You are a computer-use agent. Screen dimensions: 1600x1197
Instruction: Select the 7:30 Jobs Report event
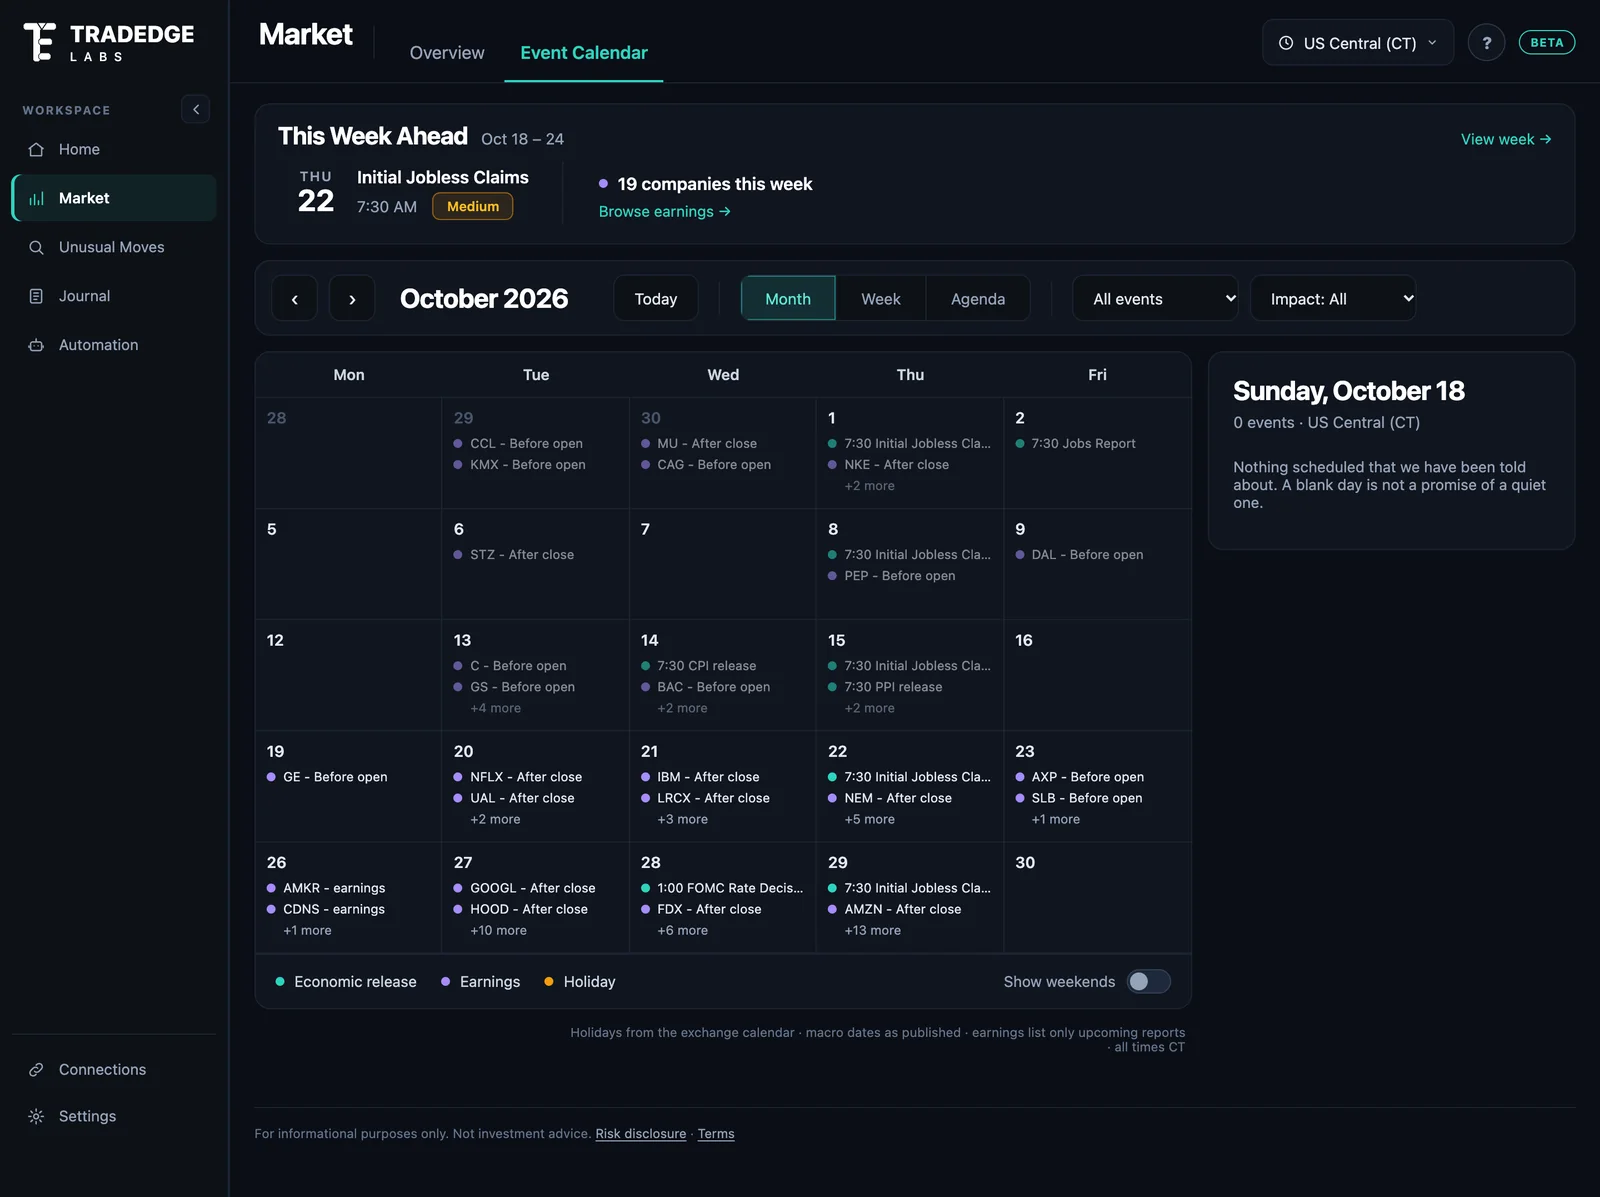tap(1075, 444)
